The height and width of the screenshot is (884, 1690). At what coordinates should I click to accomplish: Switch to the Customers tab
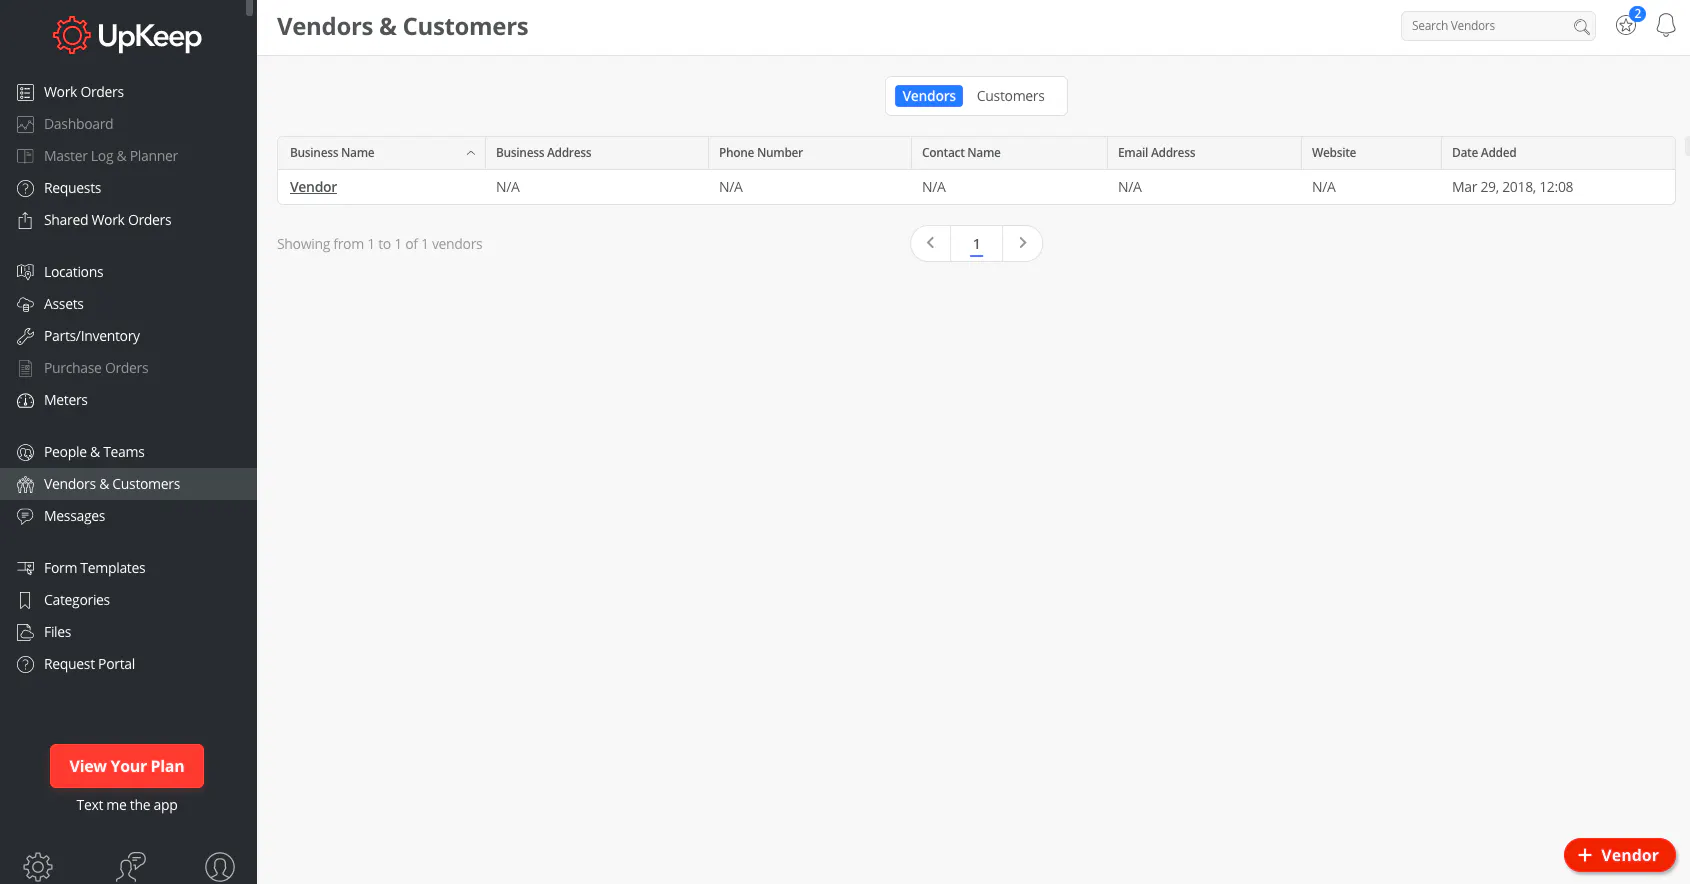pyautogui.click(x=1010, y=96)
